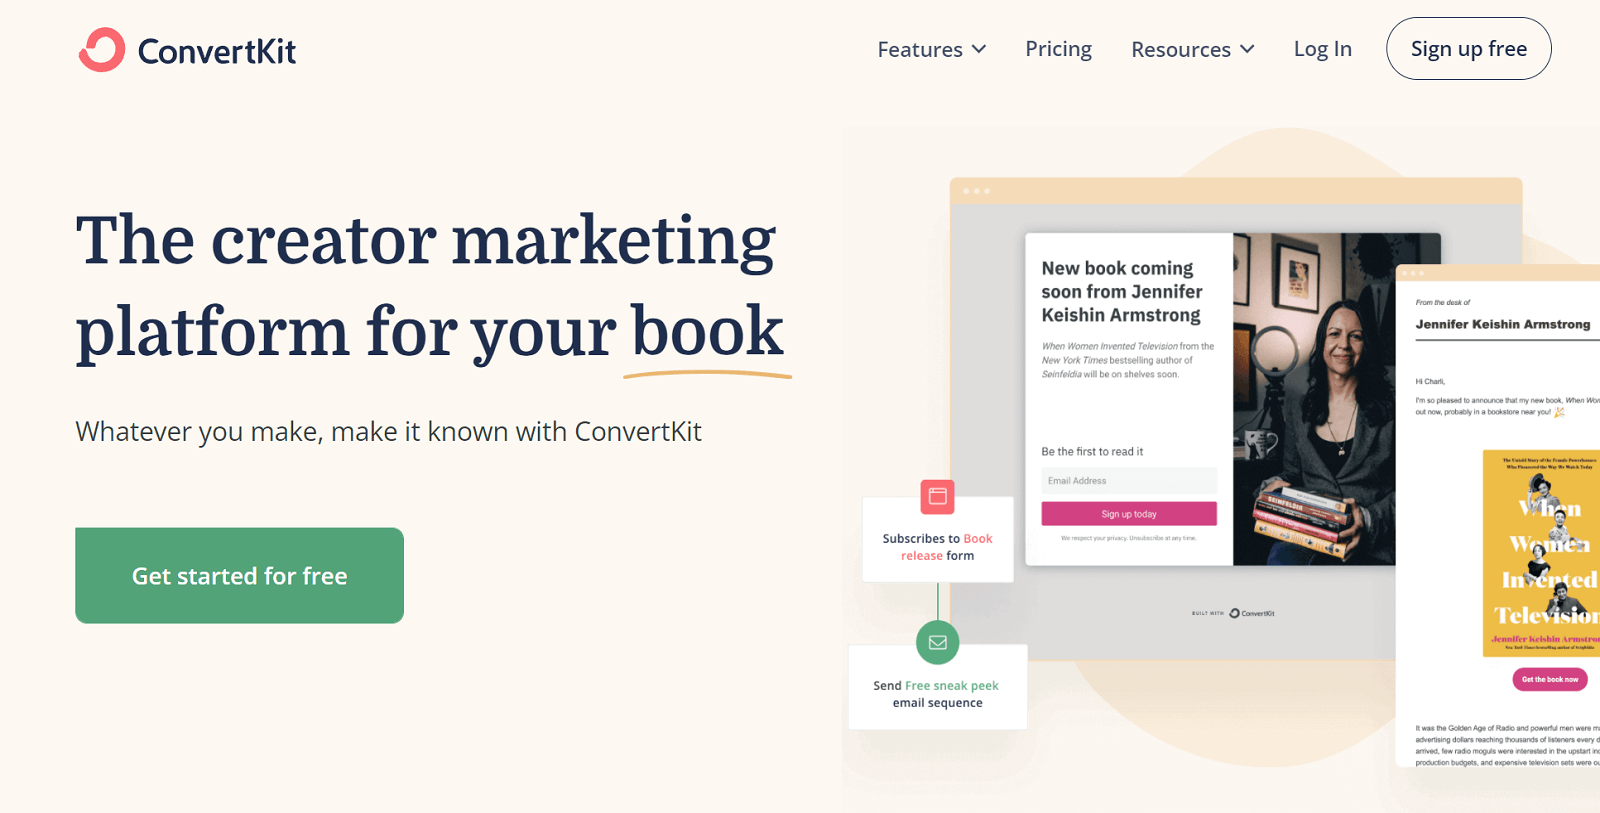Click the Built with ConvertKit badge
Image resolution: width=1600 pixels, height=813 pixels.
pyautogui.click(x=1233, y=613)
